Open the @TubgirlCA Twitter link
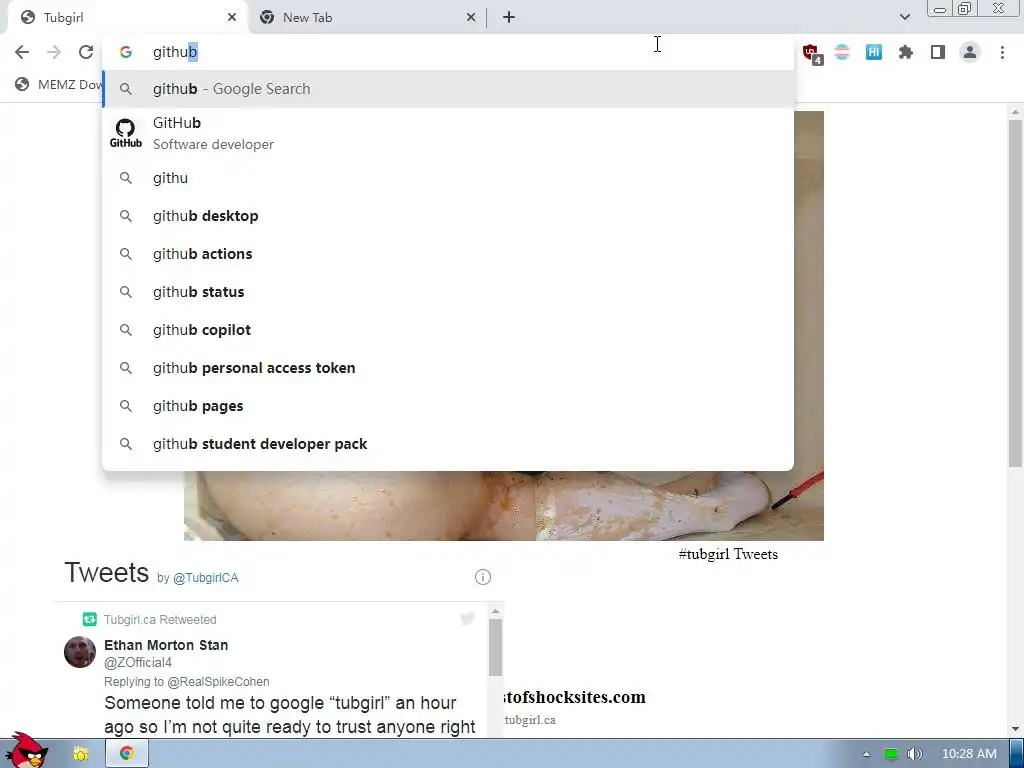1024x768 pixels. (x=205, y=578)
